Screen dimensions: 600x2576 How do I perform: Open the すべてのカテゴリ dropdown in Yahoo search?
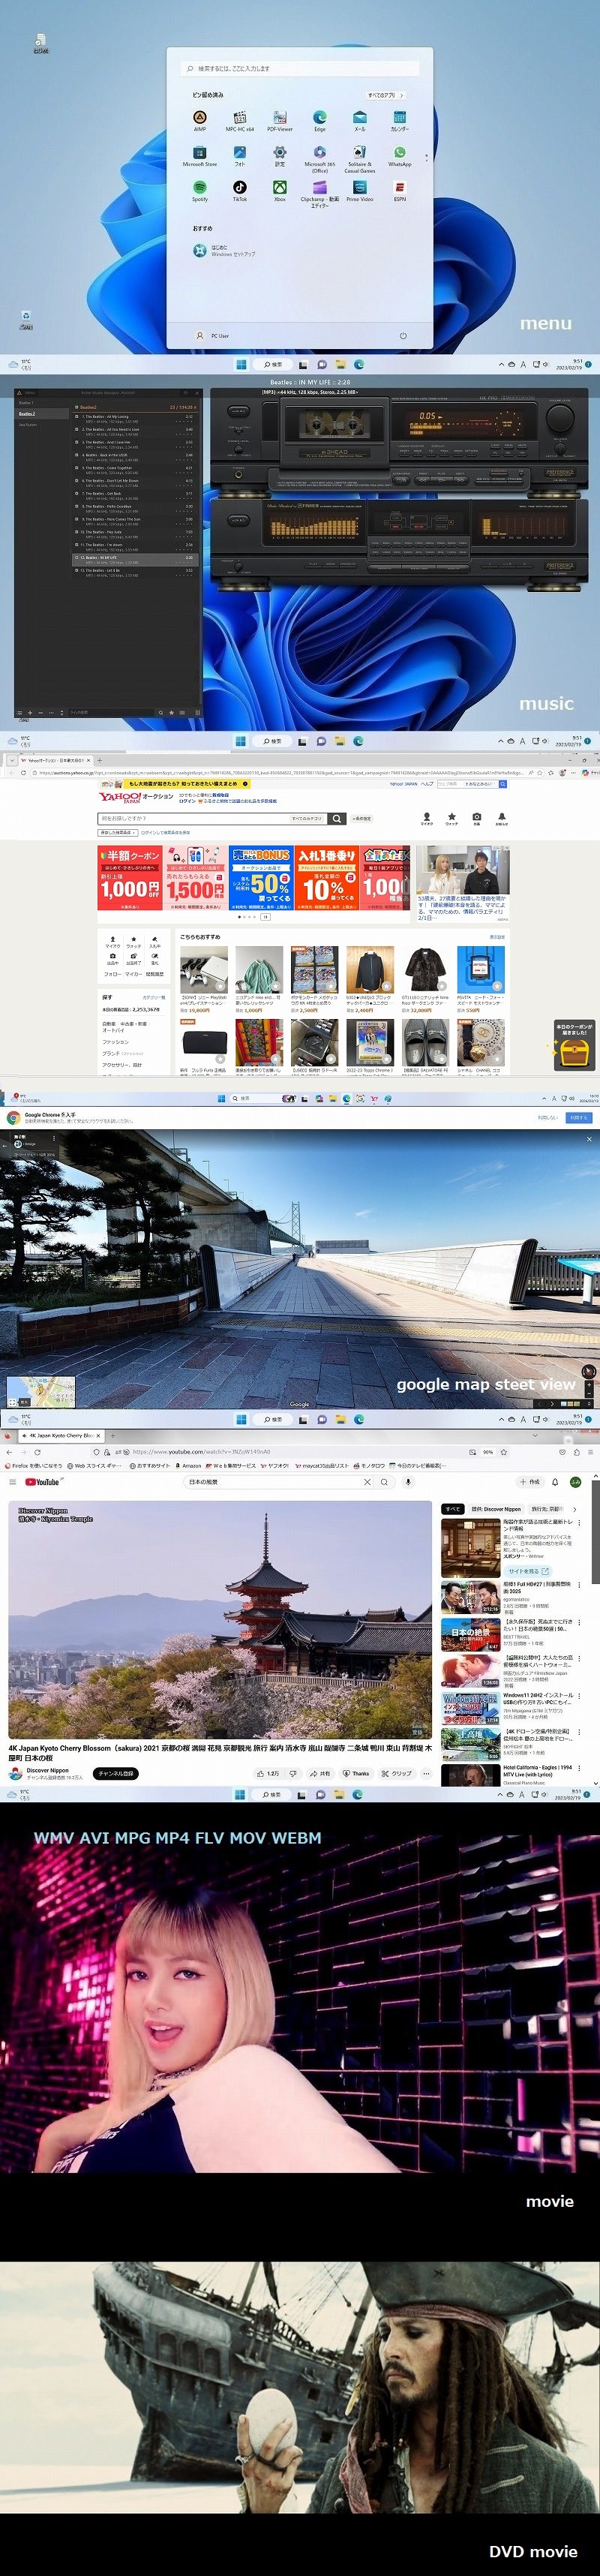point(307,818)
